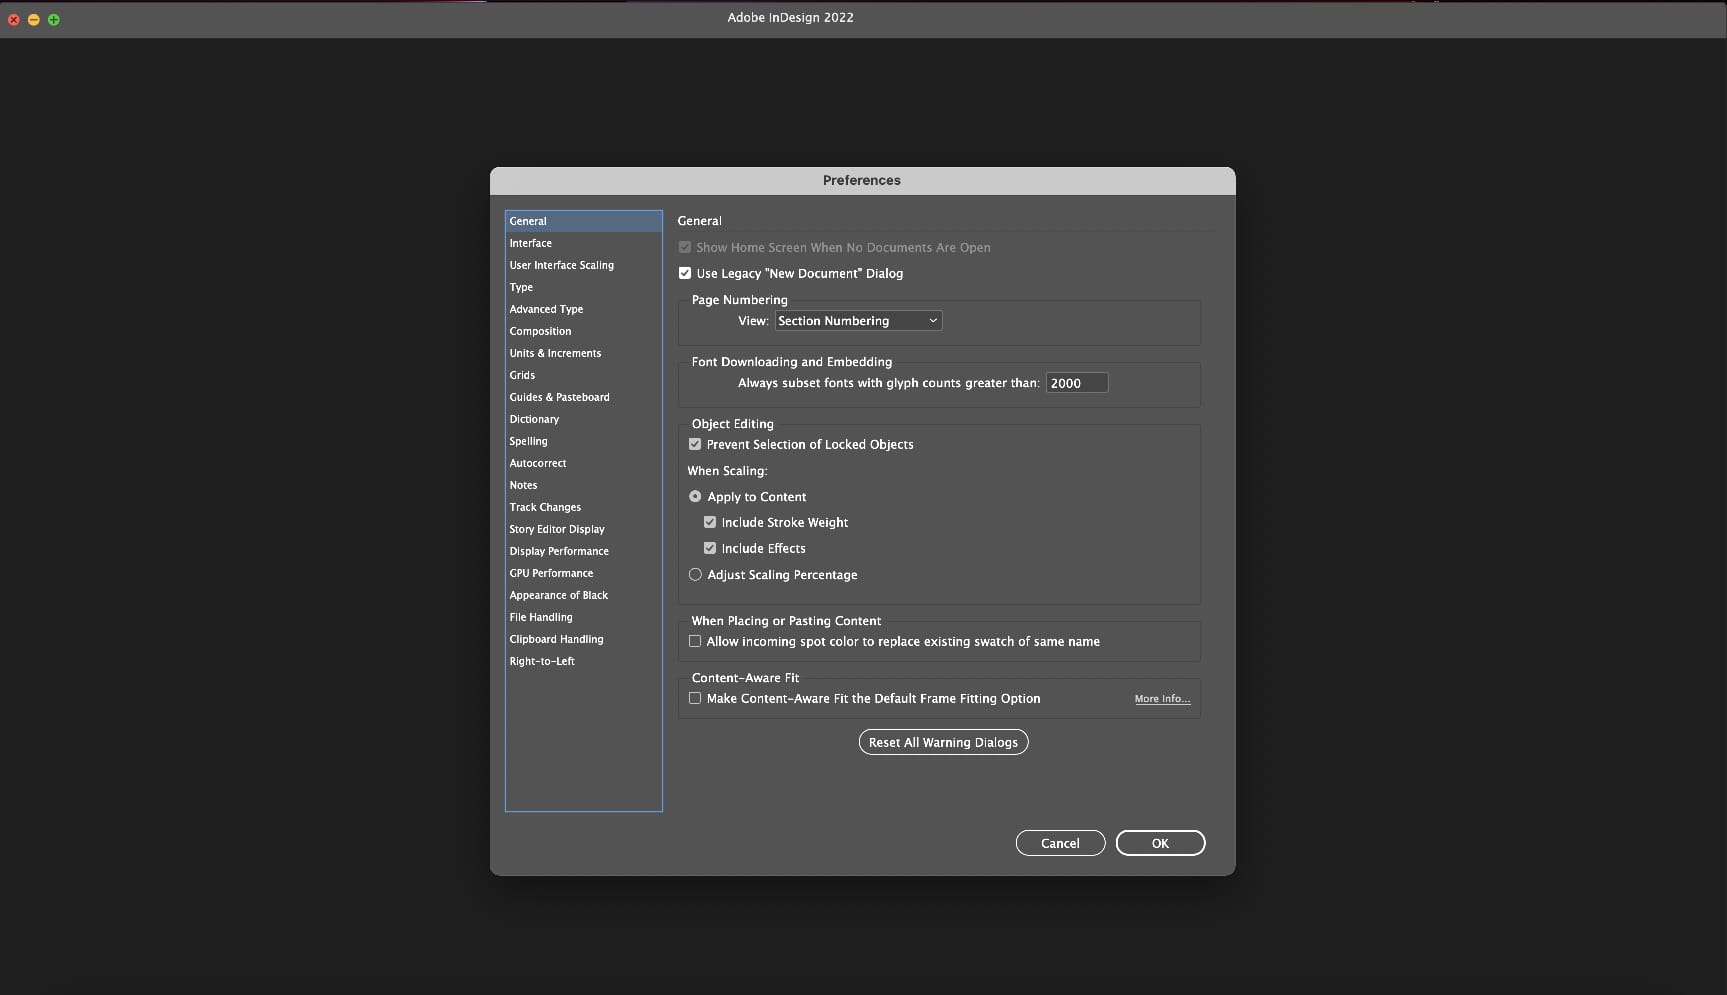Select the Right-to-Left category
Screen dimensions: 1727x995
click(x=584, y=661)
